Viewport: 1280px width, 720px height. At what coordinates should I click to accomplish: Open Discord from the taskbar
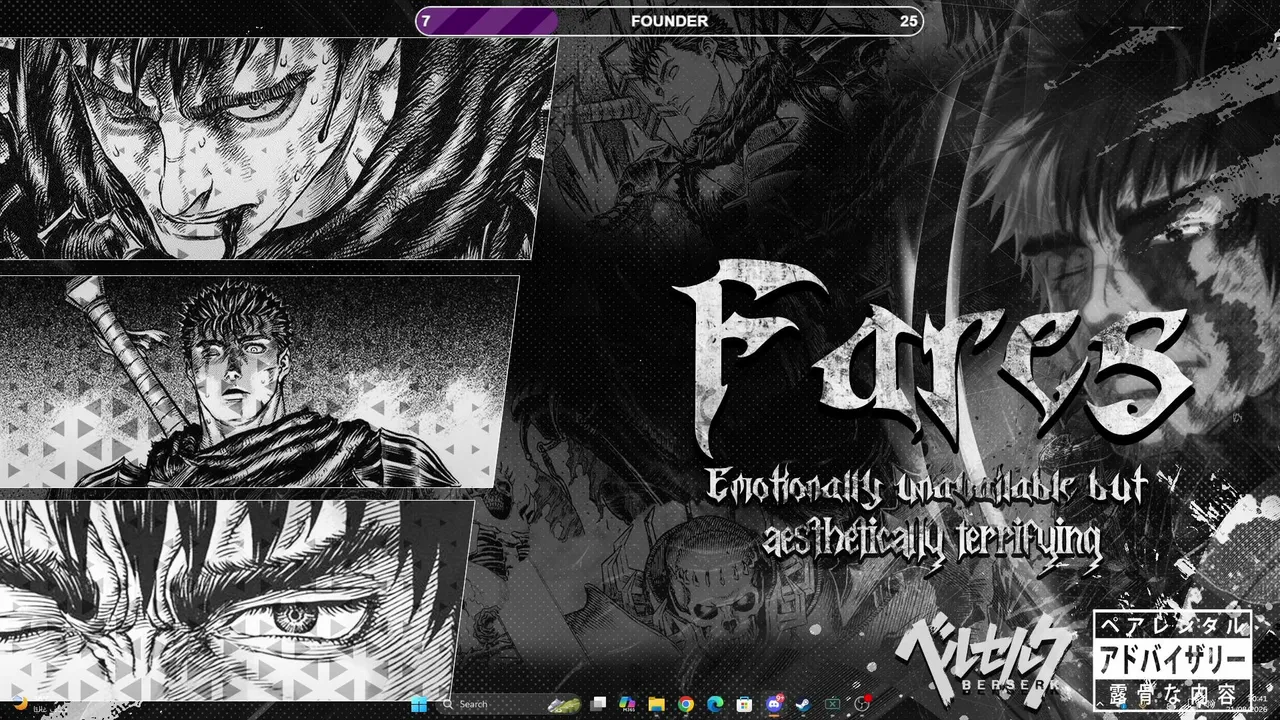773,704
